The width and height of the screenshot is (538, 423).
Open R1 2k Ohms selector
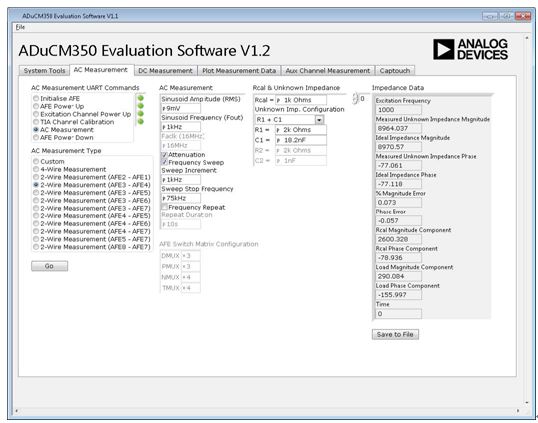point(301,130)
